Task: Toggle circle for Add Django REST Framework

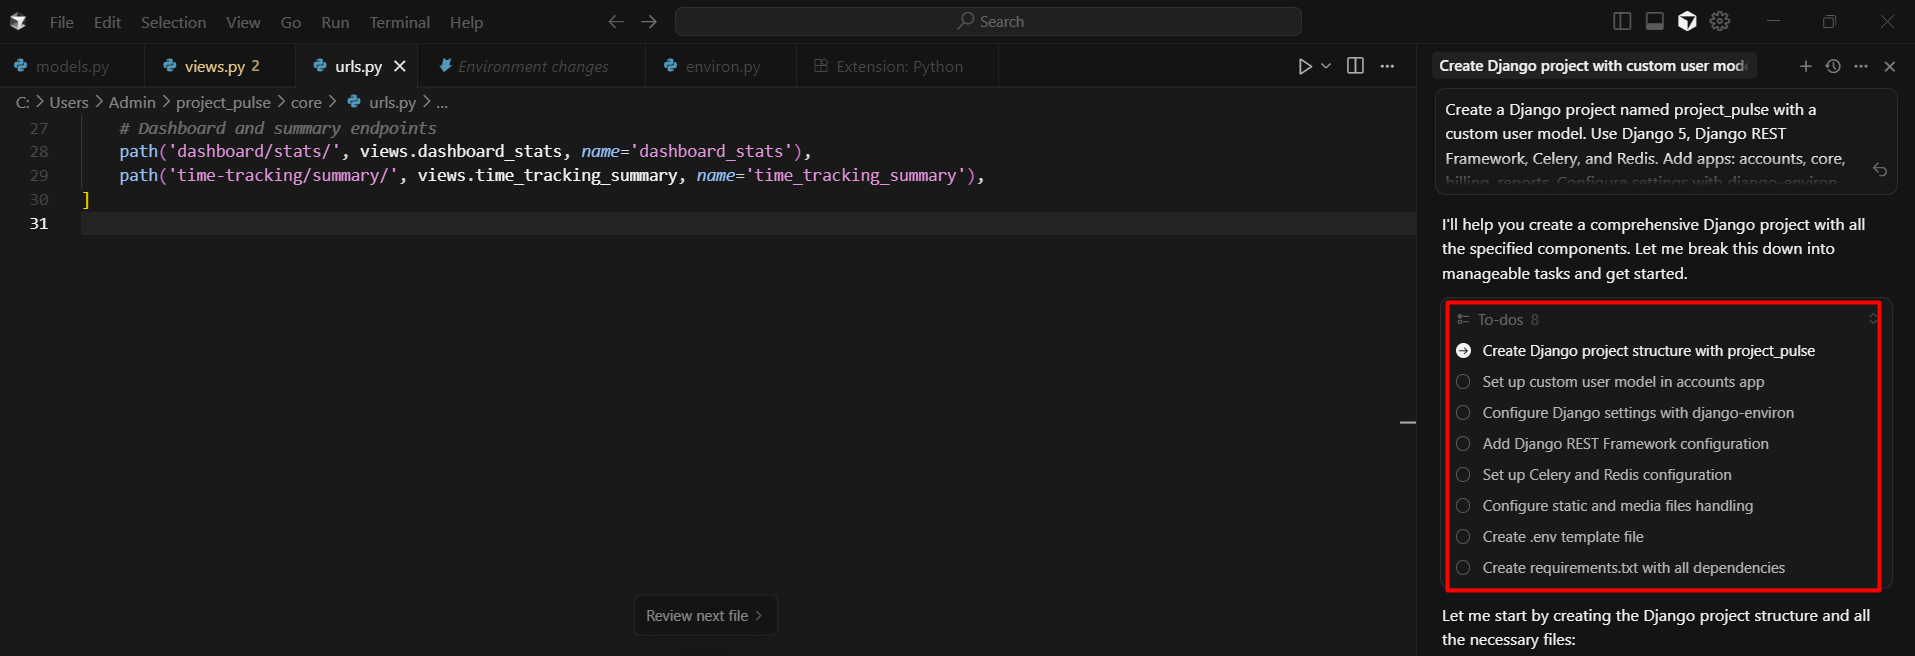Action: (x=1463, y=444)
